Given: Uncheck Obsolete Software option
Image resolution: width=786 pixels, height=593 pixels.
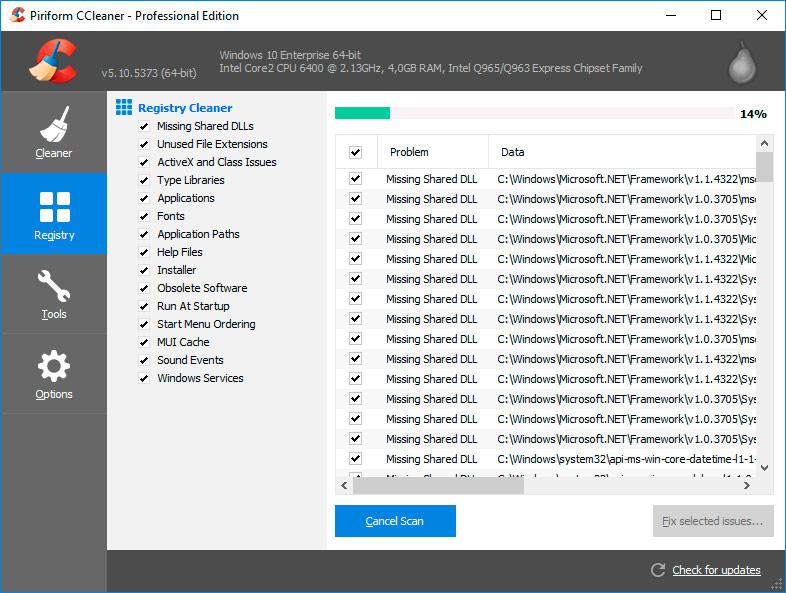Looking at the screenshot, I should pyautogui.click(x=144, y=289).
